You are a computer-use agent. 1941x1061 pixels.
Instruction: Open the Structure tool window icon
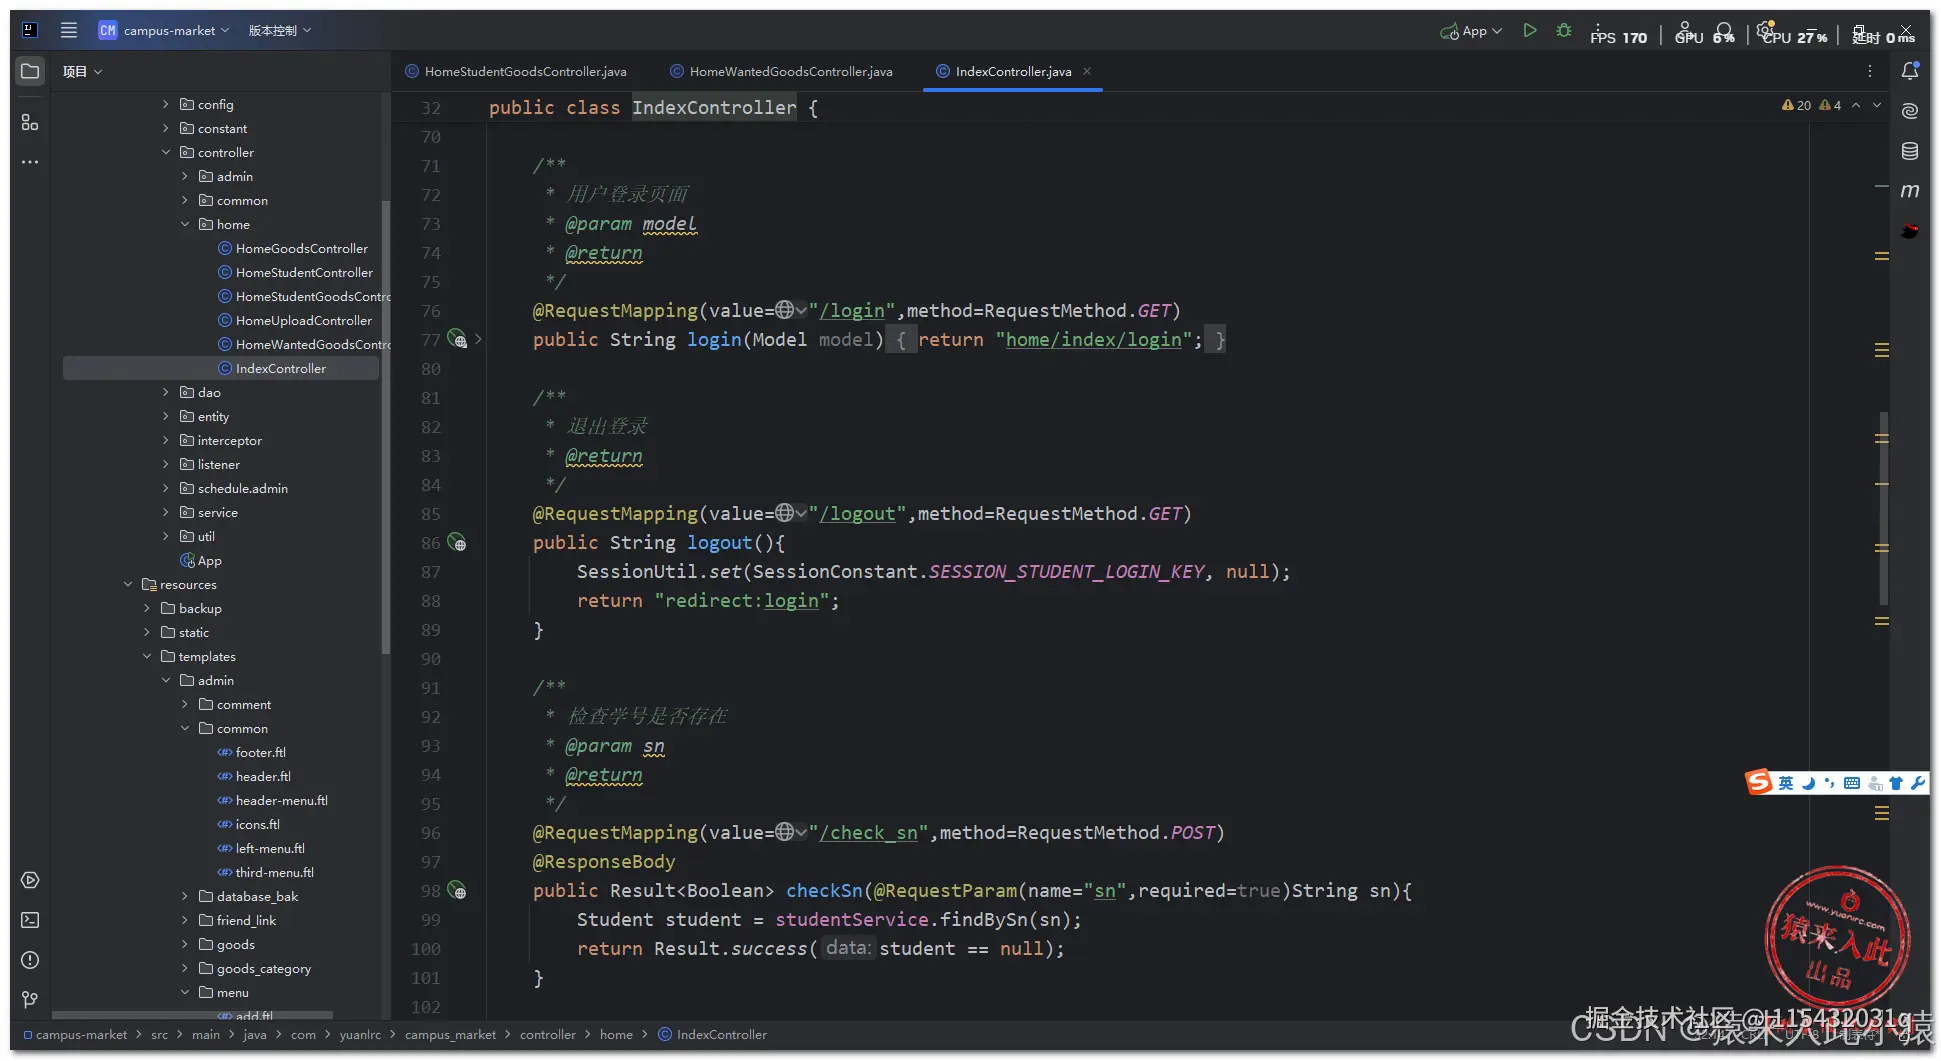30,122
